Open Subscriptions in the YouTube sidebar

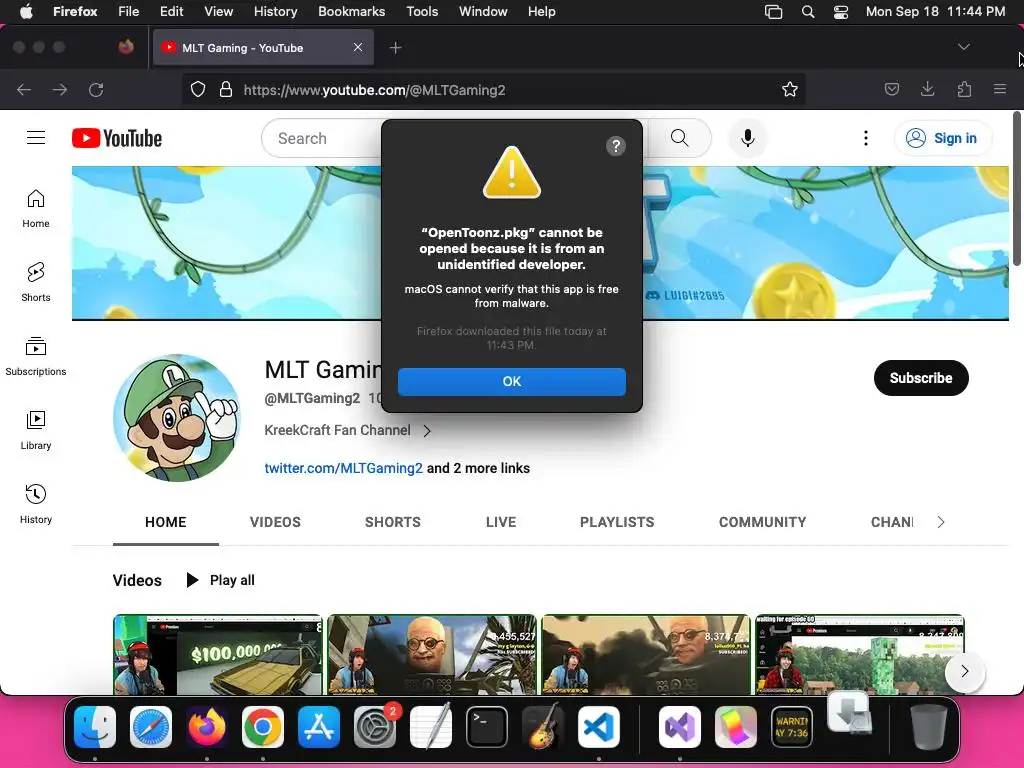click(x=36, y=357)
